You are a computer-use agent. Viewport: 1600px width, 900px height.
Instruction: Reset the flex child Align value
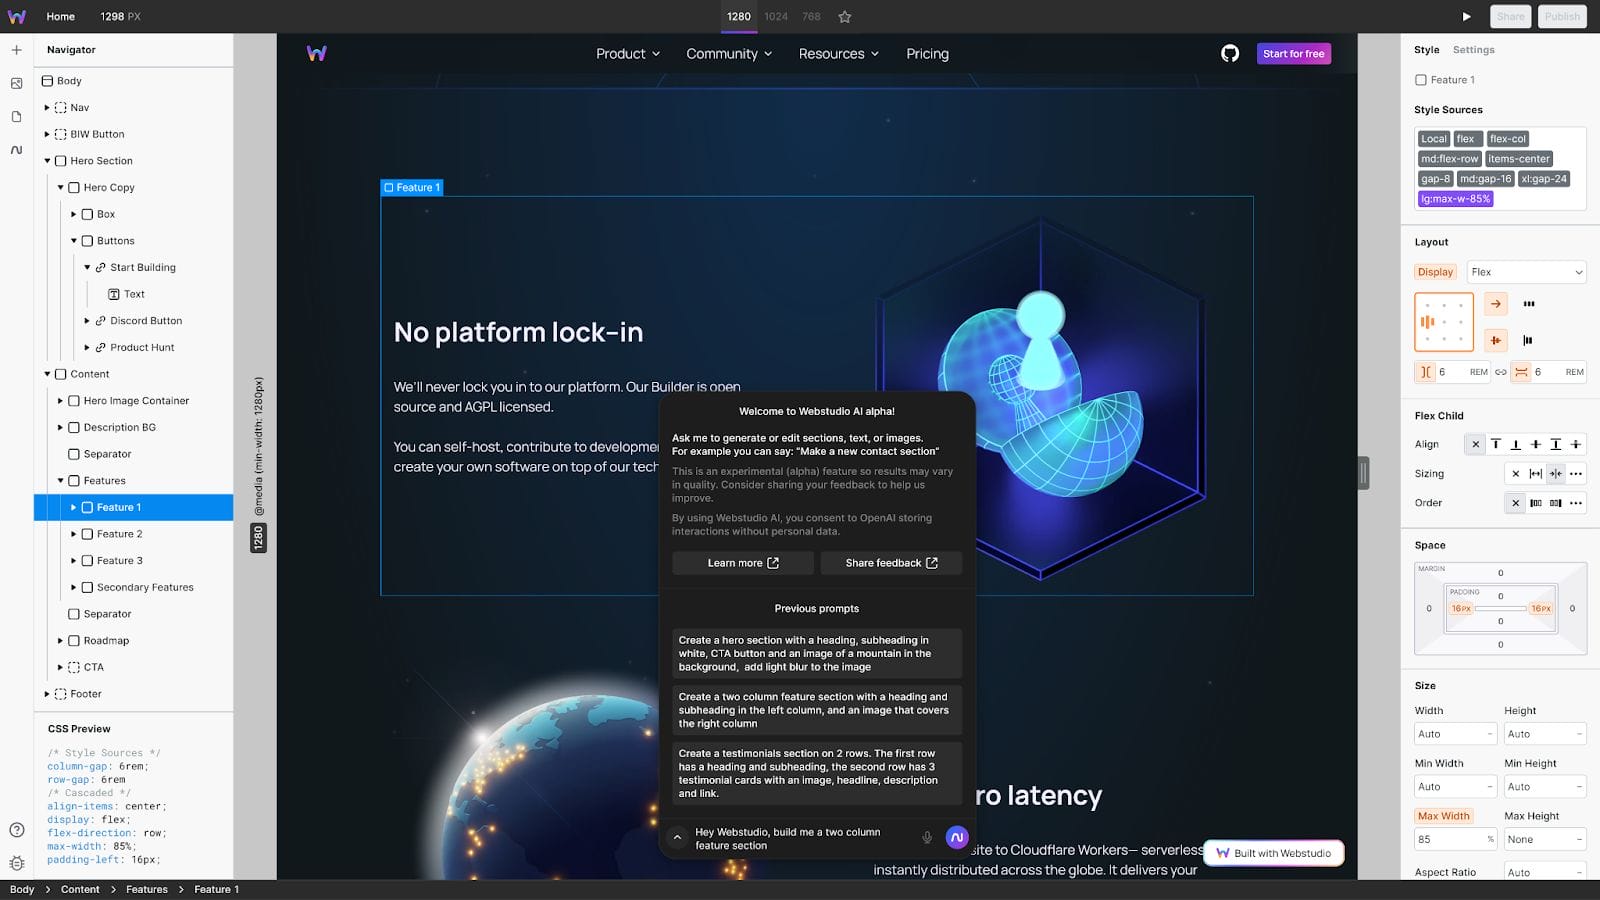pyautogui.click(x=1475, y=445)
